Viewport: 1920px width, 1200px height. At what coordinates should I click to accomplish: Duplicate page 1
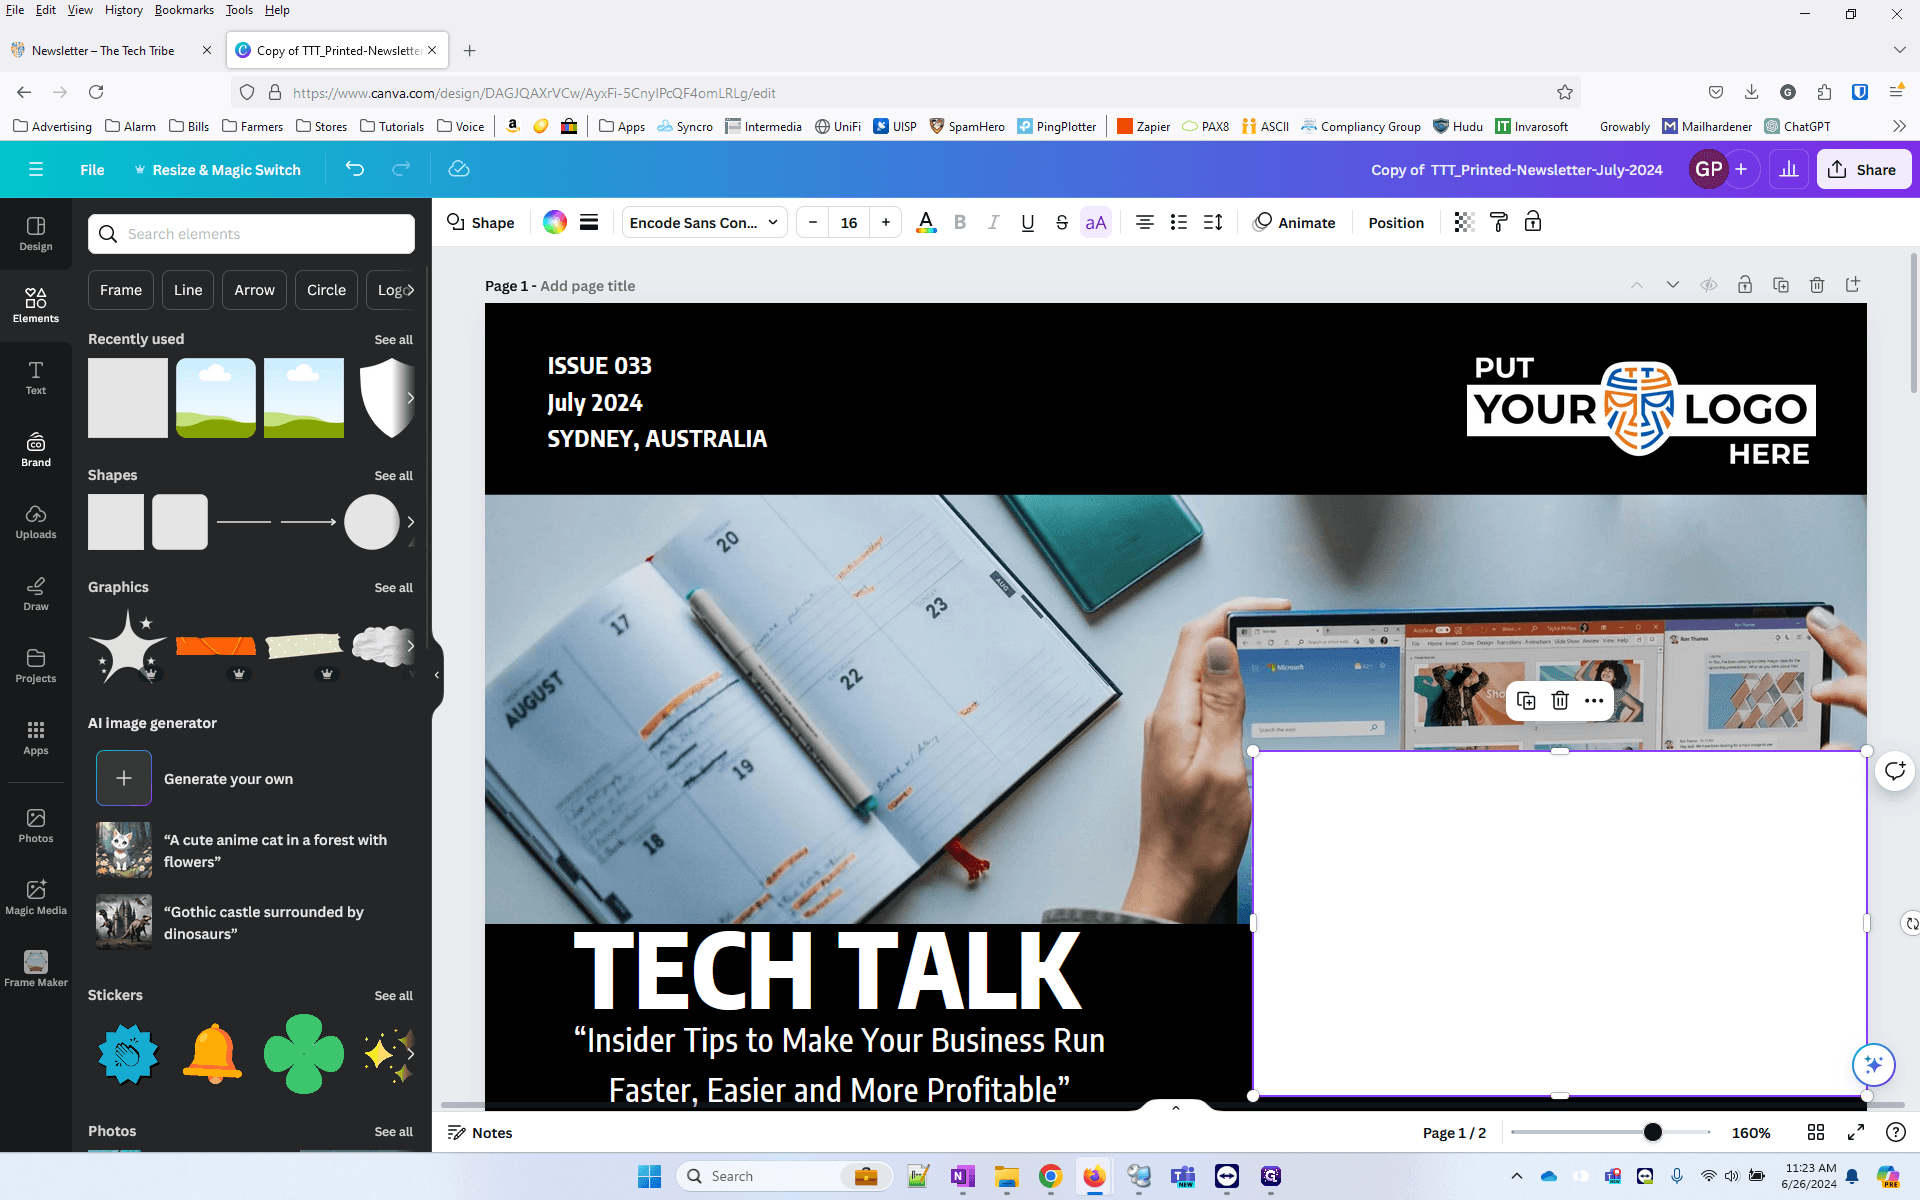click(1781, 285)
